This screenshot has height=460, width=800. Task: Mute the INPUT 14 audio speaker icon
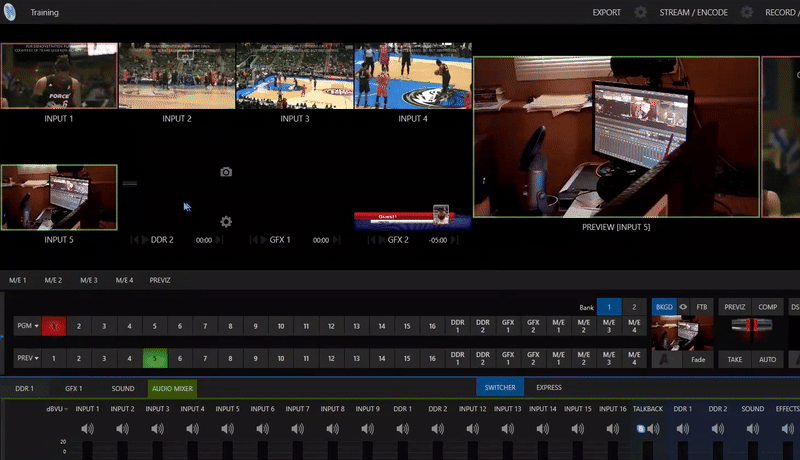coord(542,429)
